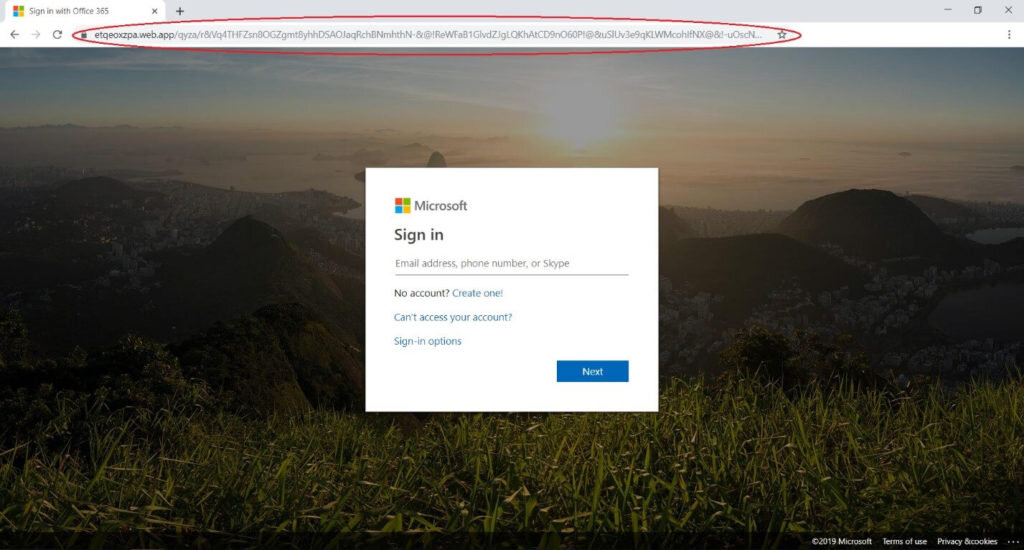Go back with the browser back arrow

(x=14, y=35)
